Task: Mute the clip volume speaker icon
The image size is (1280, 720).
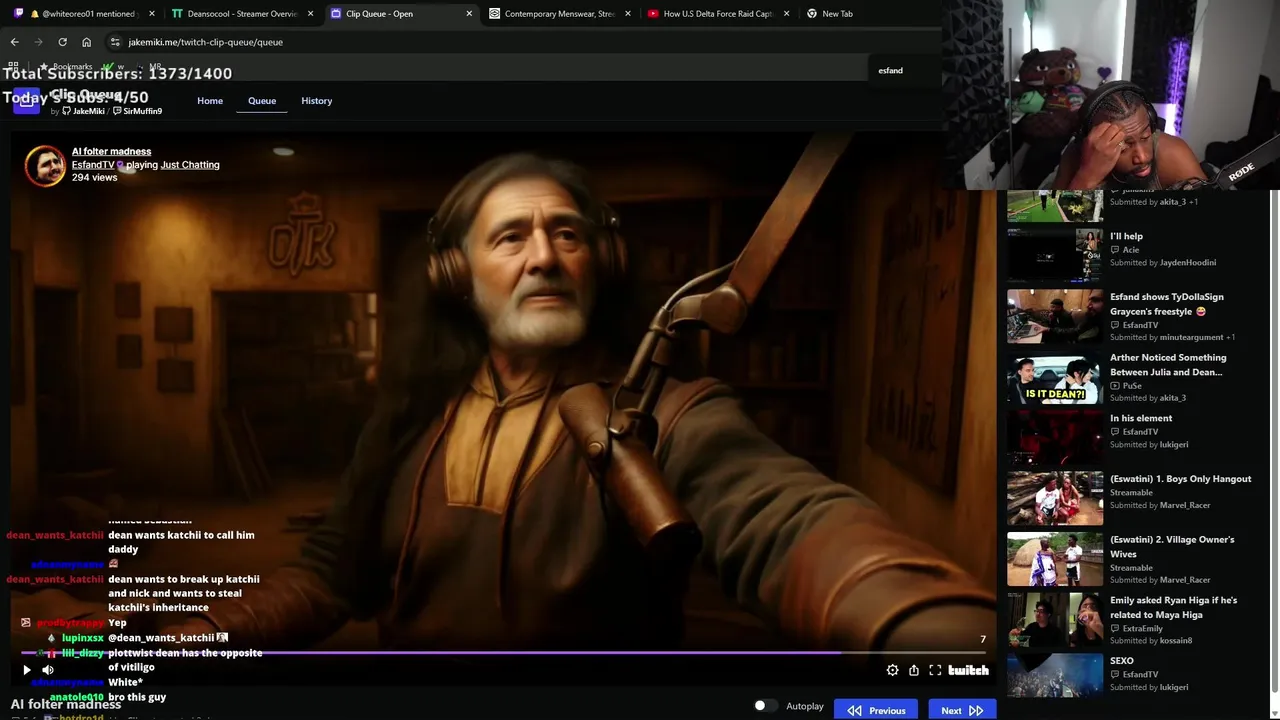Action: tap(48, 670)
